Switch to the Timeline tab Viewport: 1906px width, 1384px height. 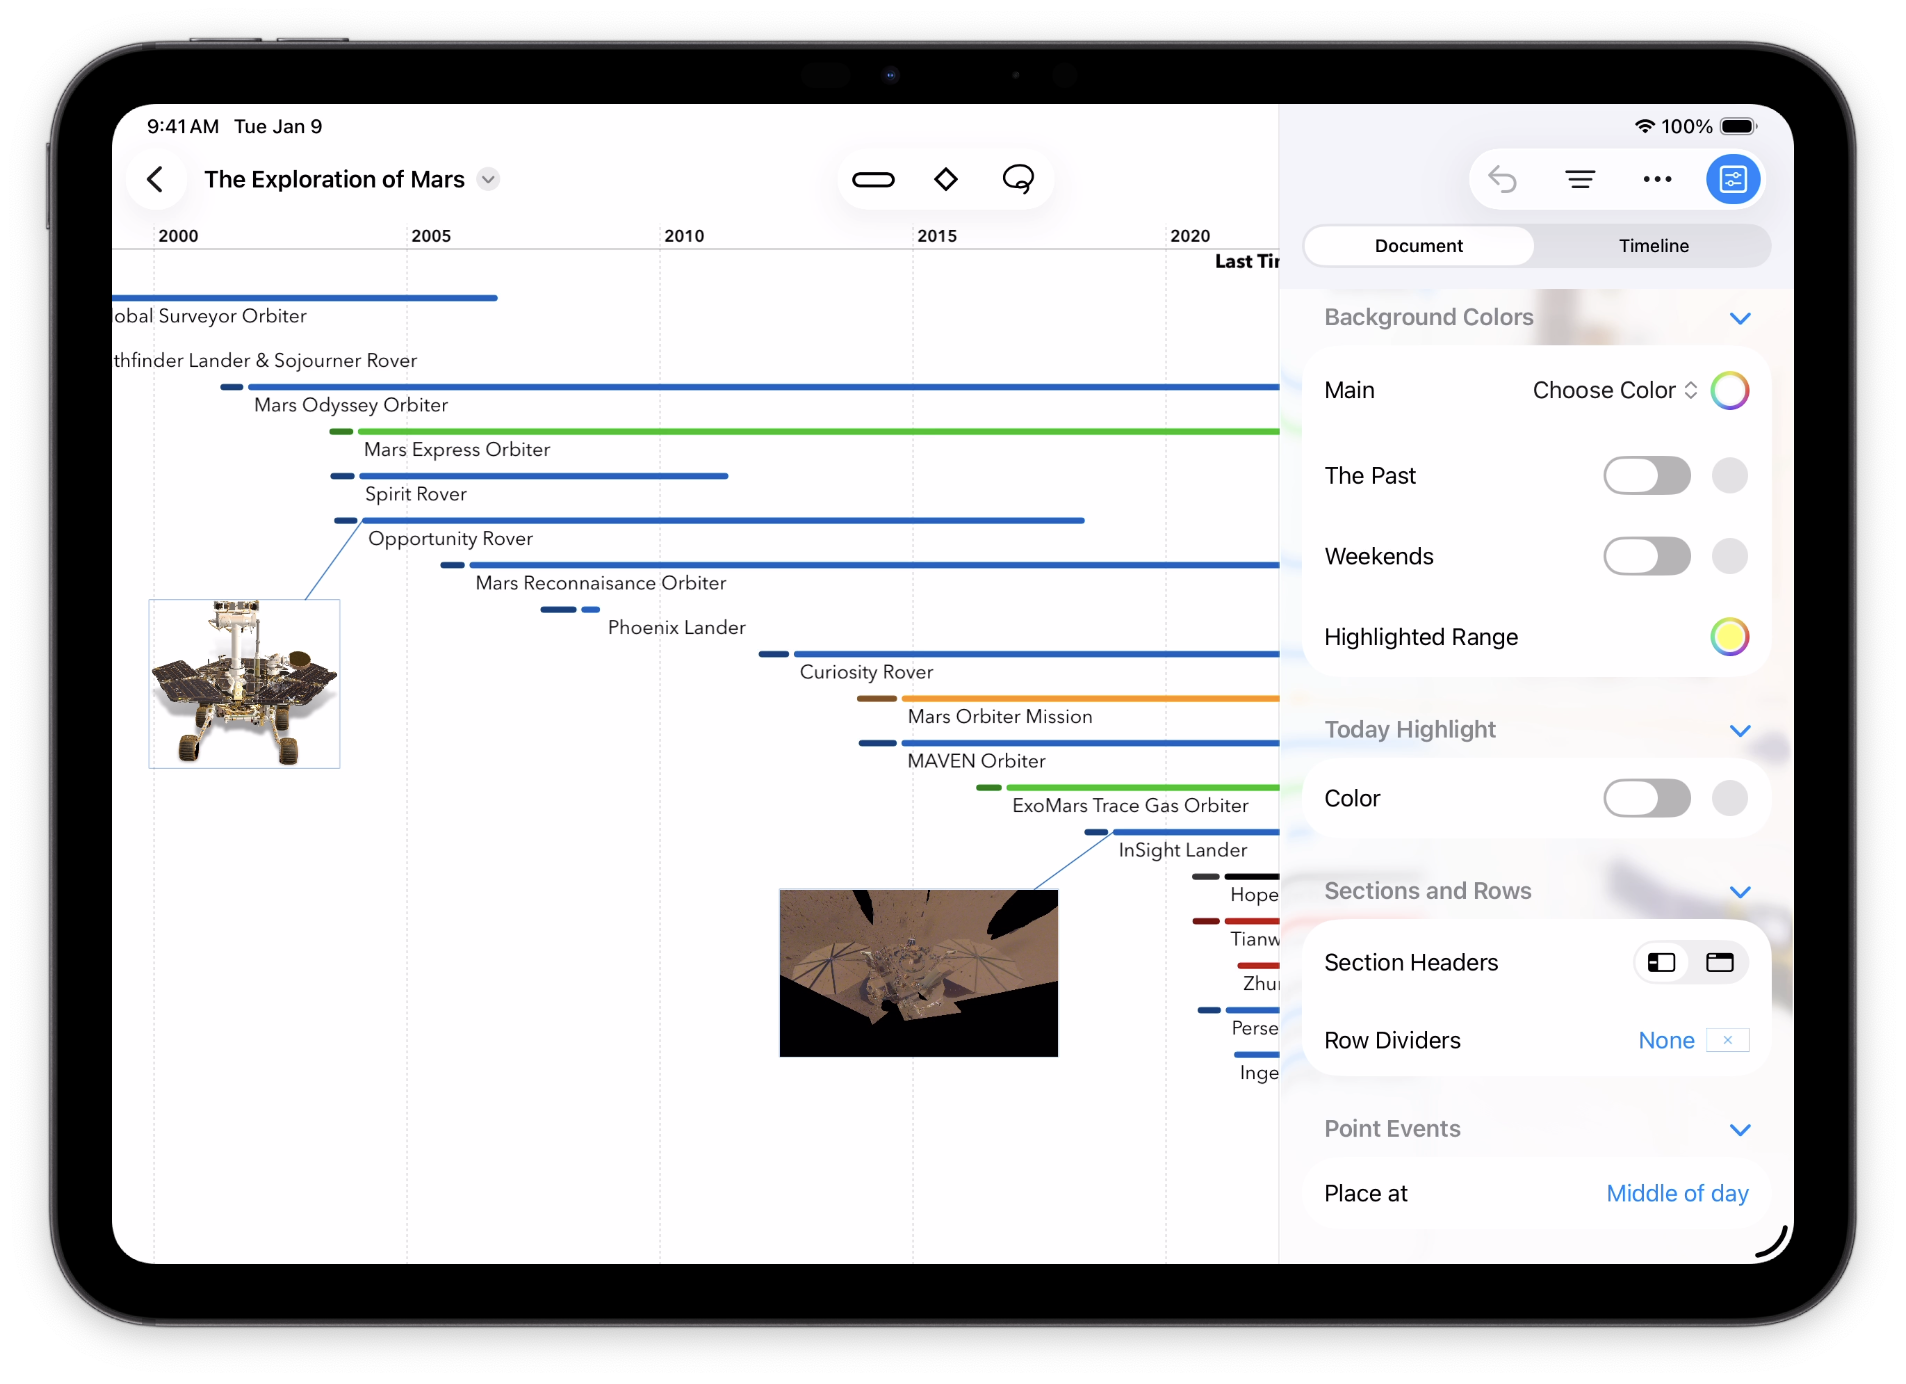tap(1653, 246)
